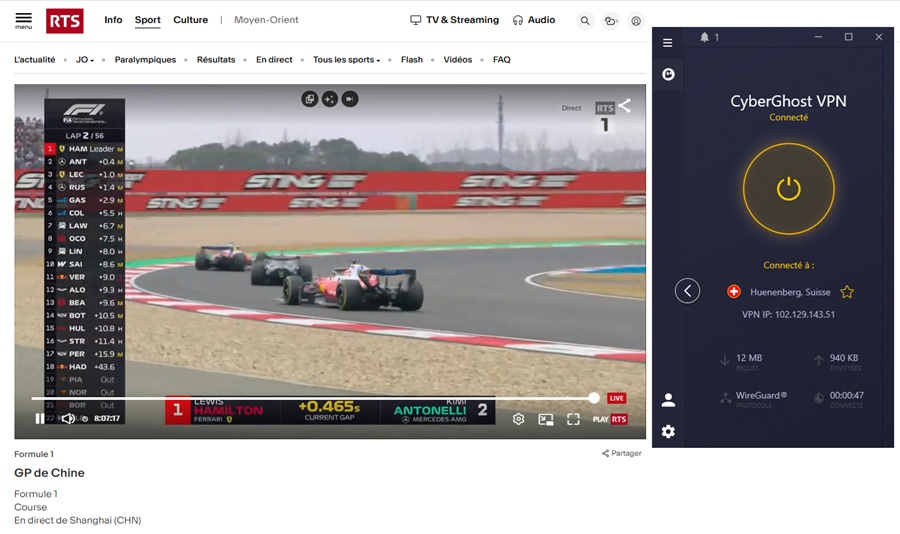The width and height of the screenshot is (900, 534).
Task: Open the Vidéos page
Action: pos(457,59)
